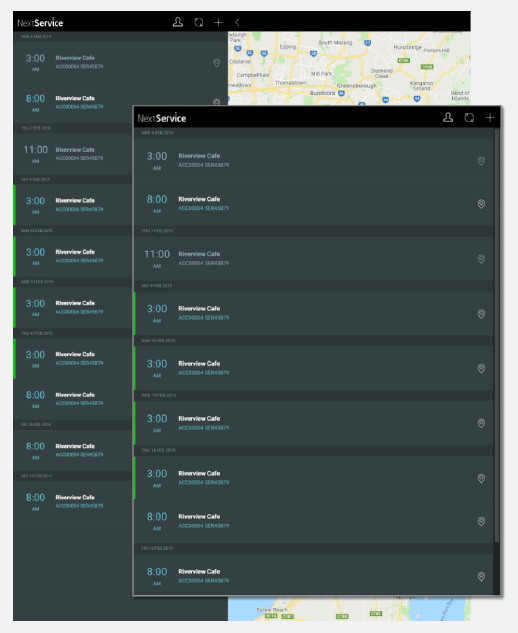This screenshot has height=633, width=518.
Task: Show location pin for 3:00 AM WED 6 FEB, front window
Action: [481, 161]
